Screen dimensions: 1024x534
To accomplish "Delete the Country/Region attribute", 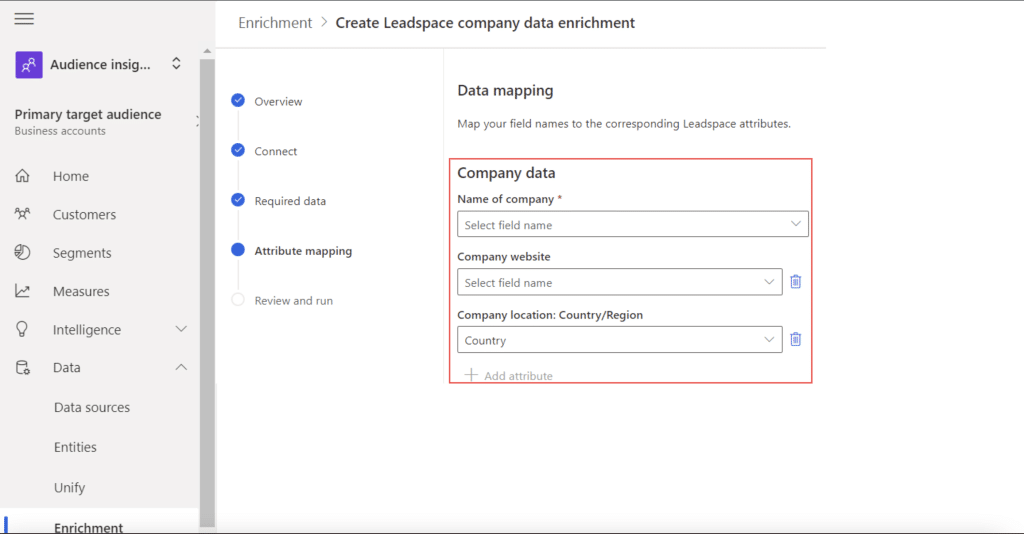I will (x=795, y=339).
